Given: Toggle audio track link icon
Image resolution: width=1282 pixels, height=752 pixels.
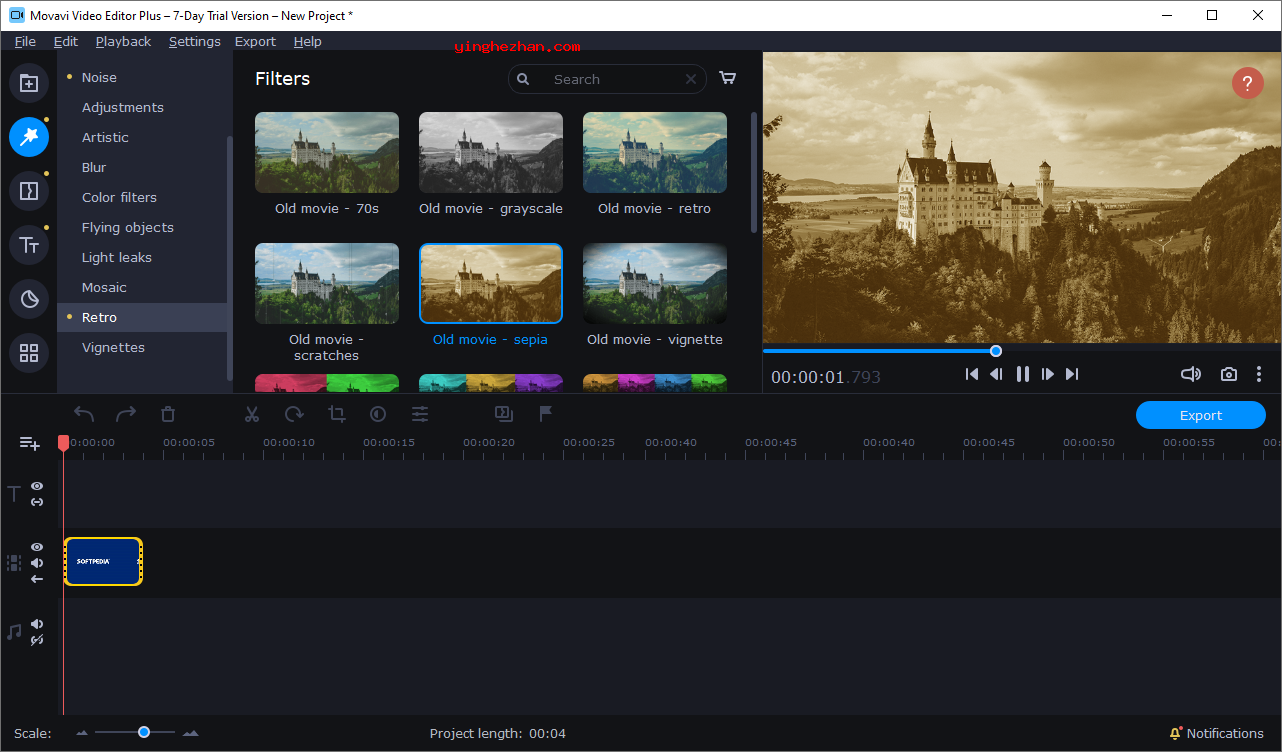Looking at the screenshot, I should click(x=37, y=640).
